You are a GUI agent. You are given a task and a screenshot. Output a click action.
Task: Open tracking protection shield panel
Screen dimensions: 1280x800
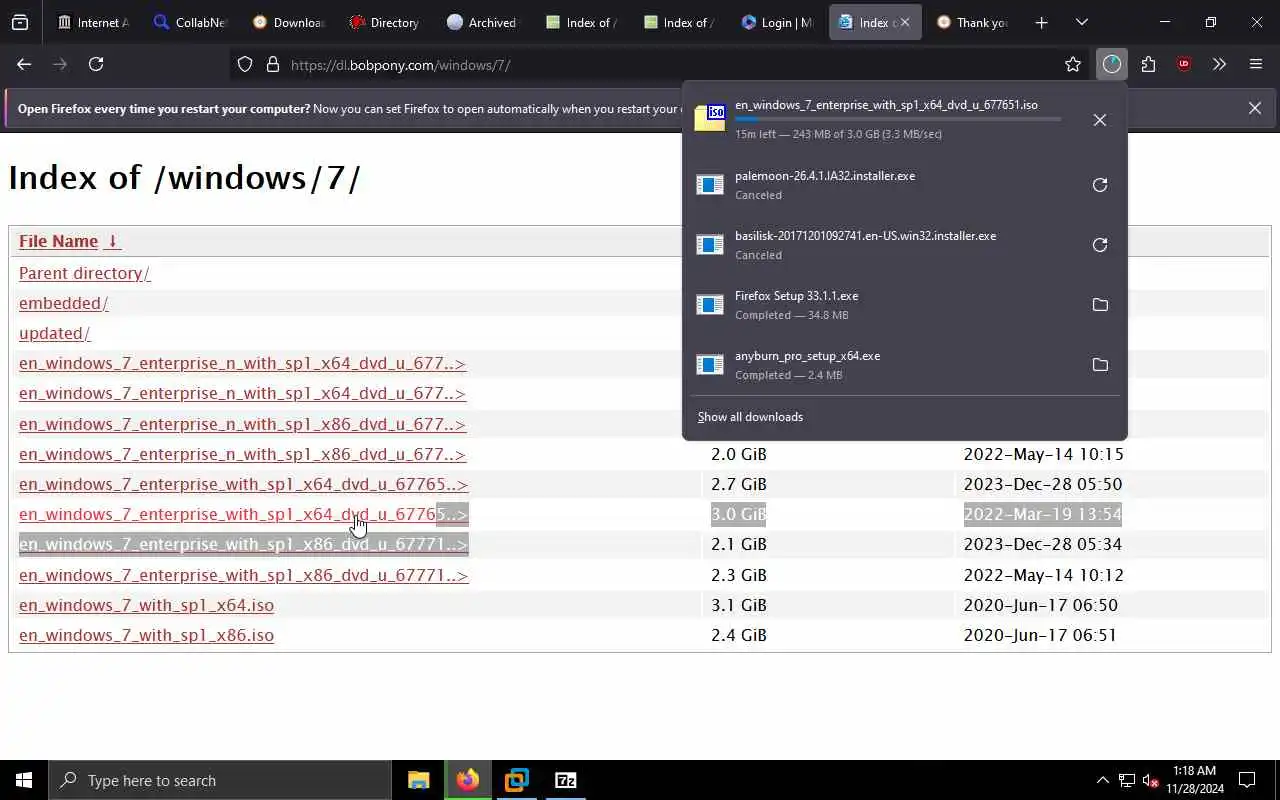point(245,64)
